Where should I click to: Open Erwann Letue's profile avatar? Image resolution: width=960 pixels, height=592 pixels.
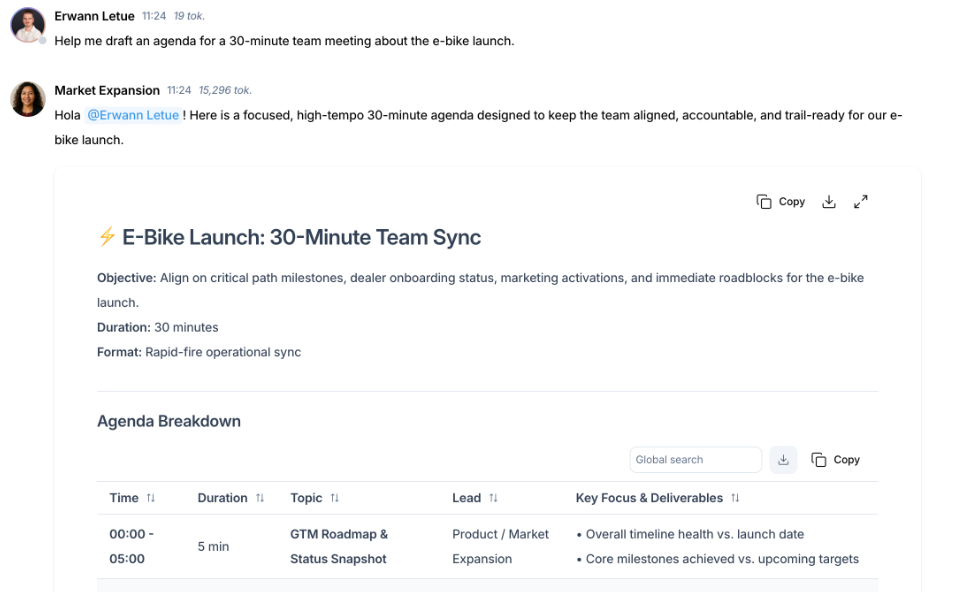pos(28,25)
